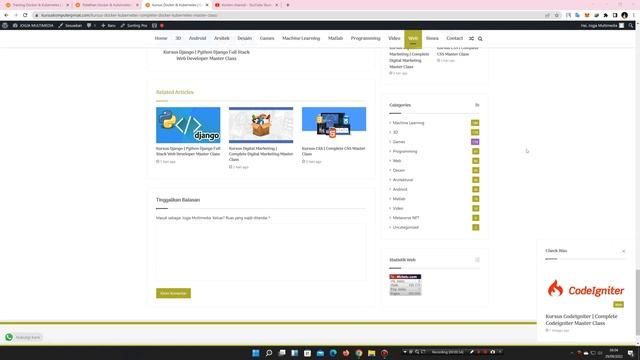Open the Uncategorized category link
The image size is (640, 360).
pyautogui.click(x=405, y=227)
